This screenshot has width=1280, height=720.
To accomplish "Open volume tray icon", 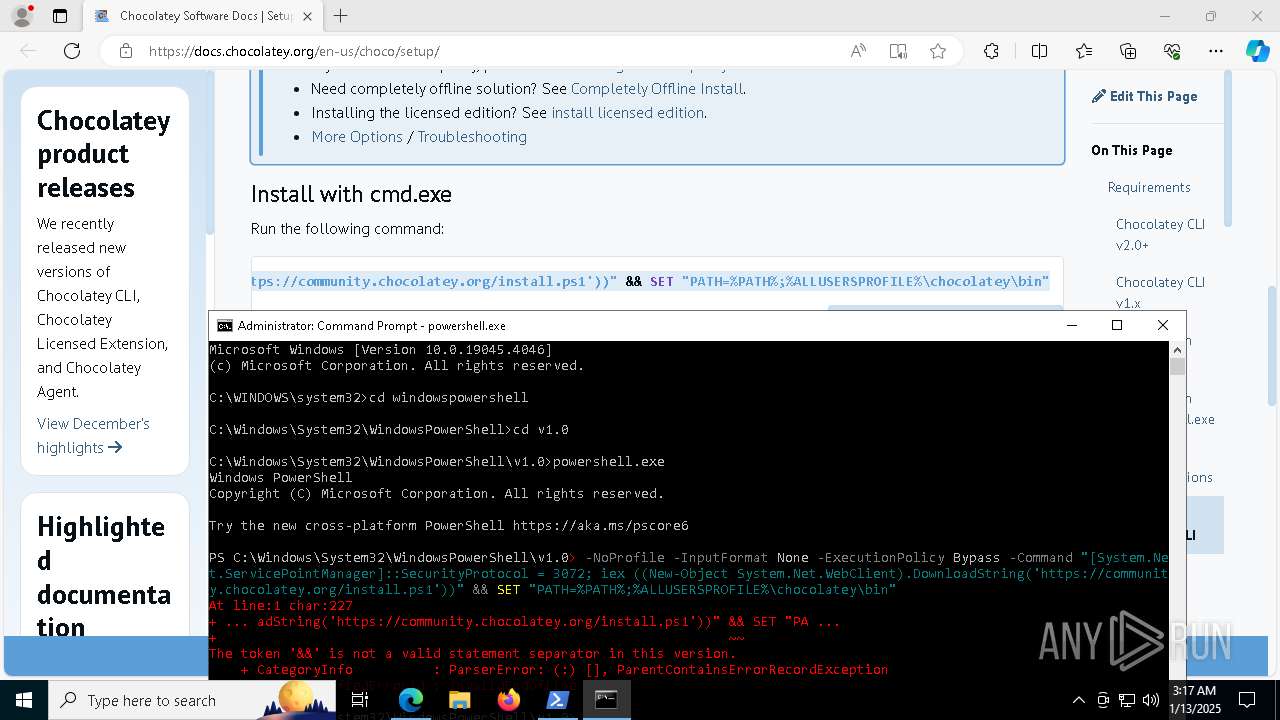I will point(1151,700).
